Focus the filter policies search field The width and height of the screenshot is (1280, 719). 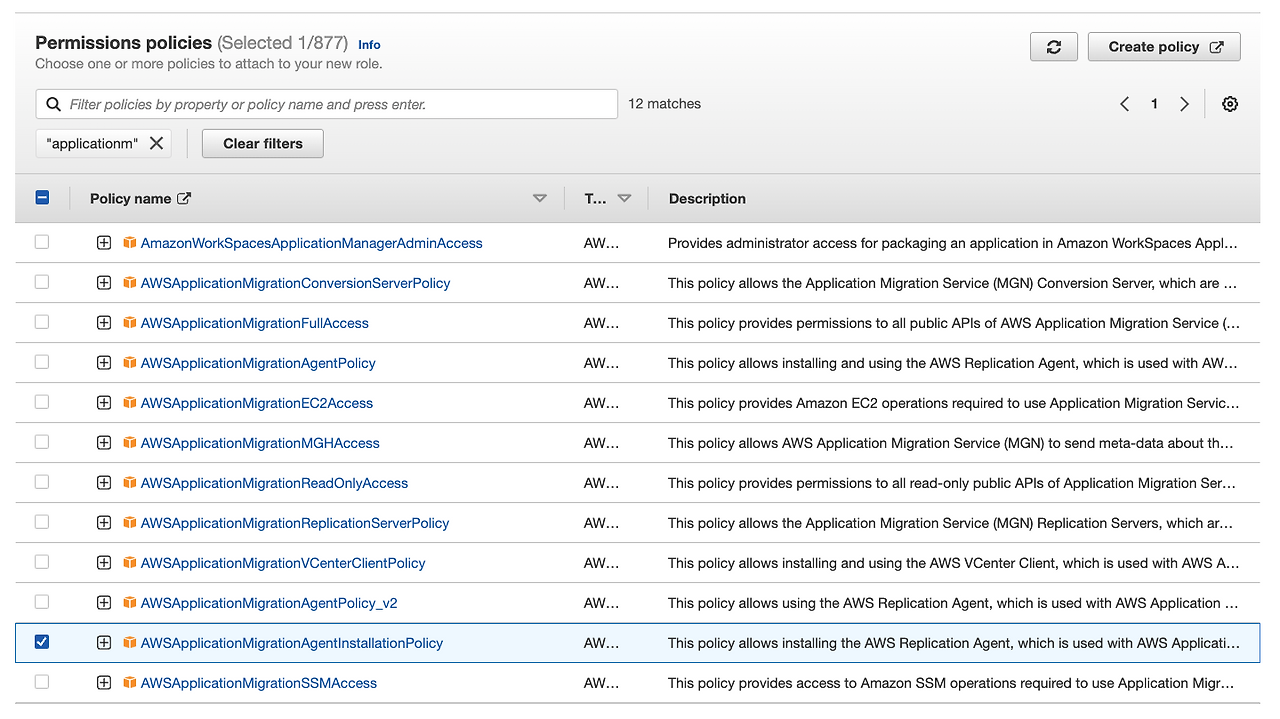pyautogui.click(x=327, y=104)
